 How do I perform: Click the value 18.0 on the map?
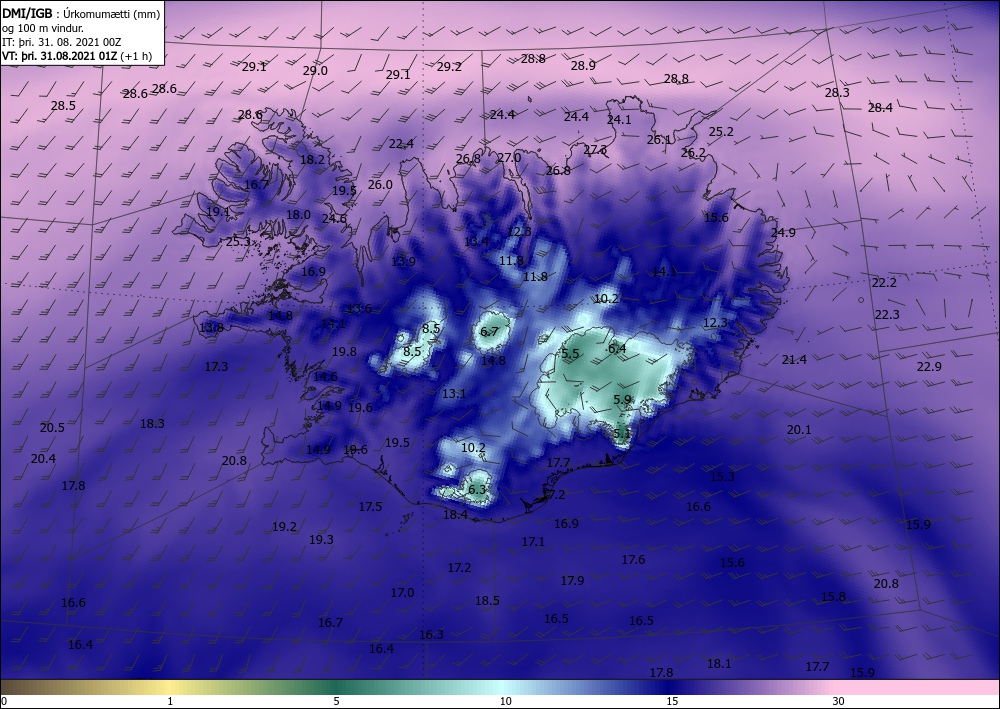(298, 215)
